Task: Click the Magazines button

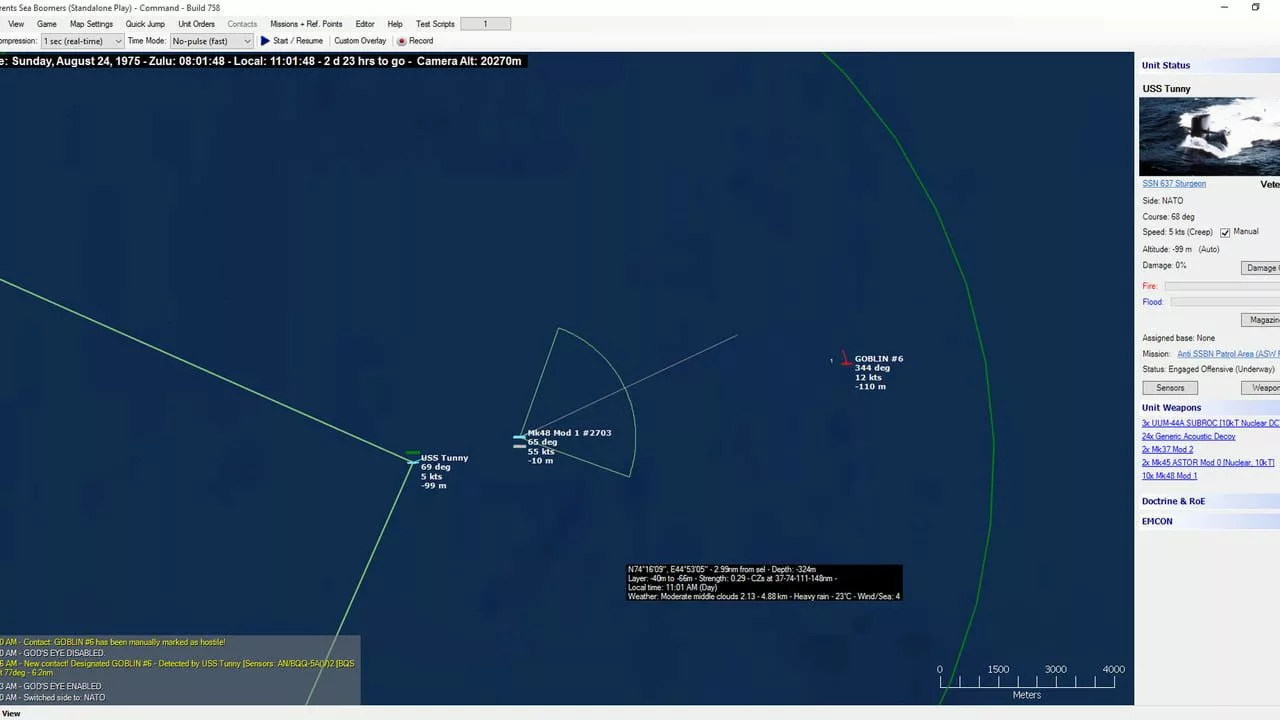Action: coord(1260,320)
